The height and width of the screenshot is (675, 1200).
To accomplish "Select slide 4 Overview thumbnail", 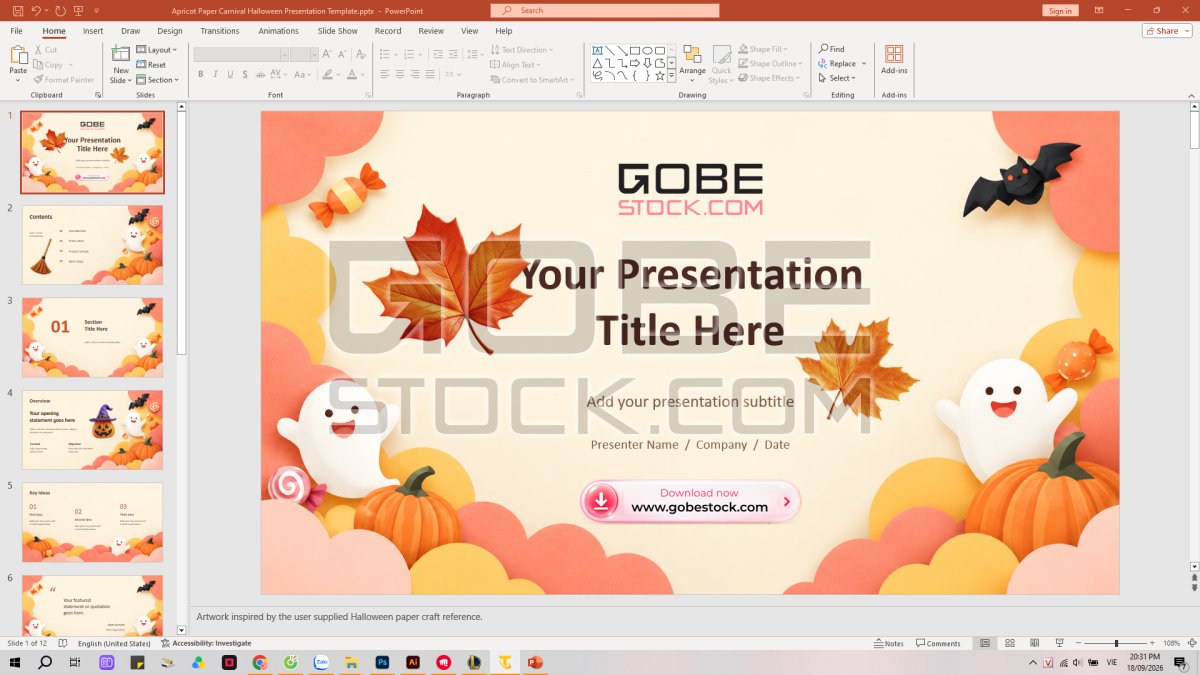I will 92,429.
